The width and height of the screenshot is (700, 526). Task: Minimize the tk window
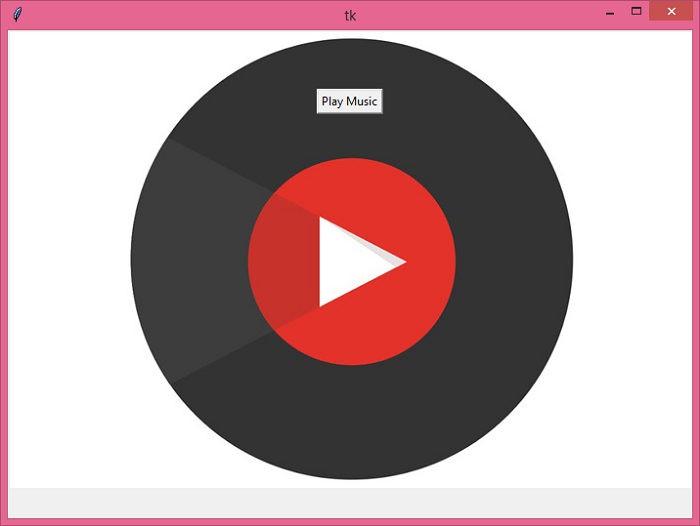(x=610, y=12)
